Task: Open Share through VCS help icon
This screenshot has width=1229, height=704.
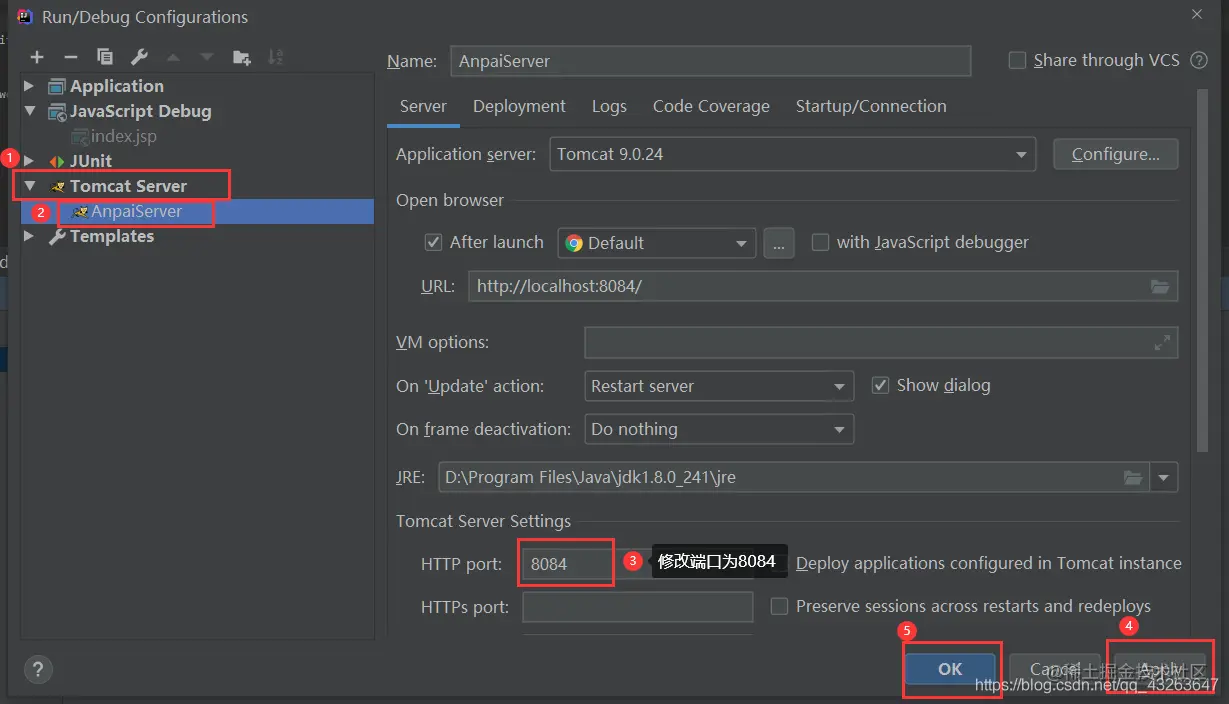Action: [x=1200, y=60]
